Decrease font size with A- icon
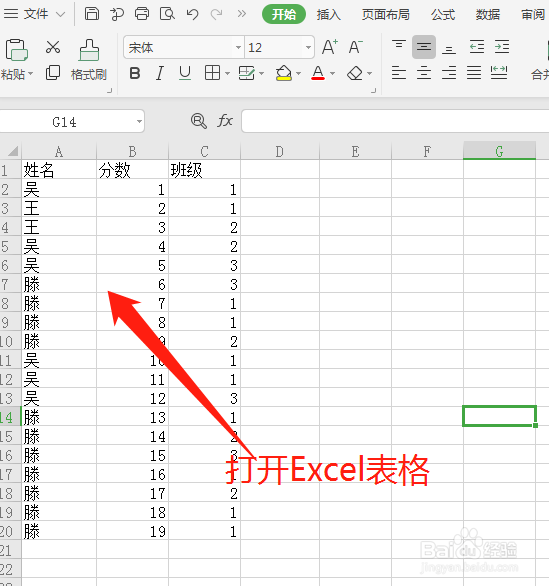 (x=355, y=47)
